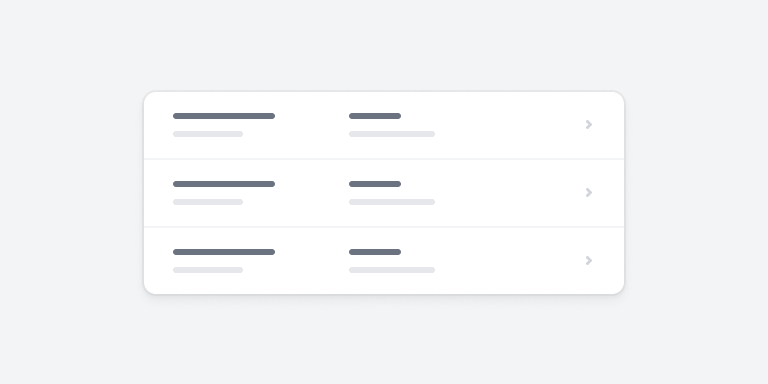Select the middle row's long dark title bar
Viewport: 768px width, 384px height.
coord(224,184)
